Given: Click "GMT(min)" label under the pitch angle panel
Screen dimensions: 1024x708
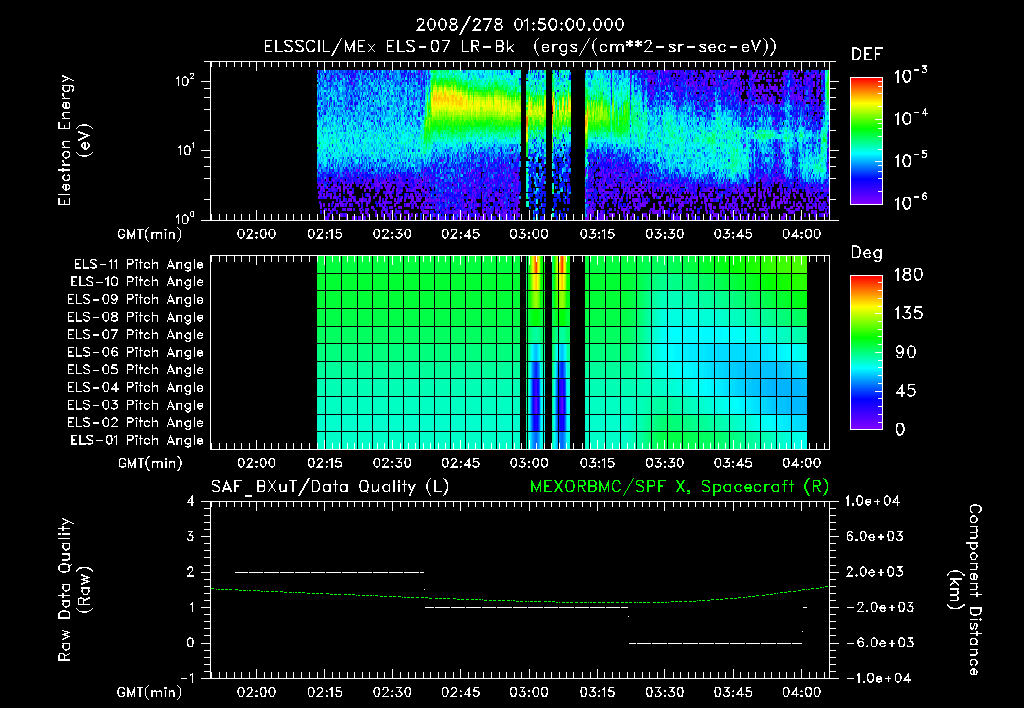Looking at the screenshot, I should click(x=150, y=463).
